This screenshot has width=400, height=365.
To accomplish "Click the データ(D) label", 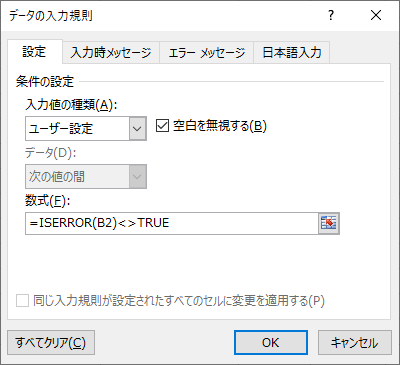I will [x=51, y=153].
